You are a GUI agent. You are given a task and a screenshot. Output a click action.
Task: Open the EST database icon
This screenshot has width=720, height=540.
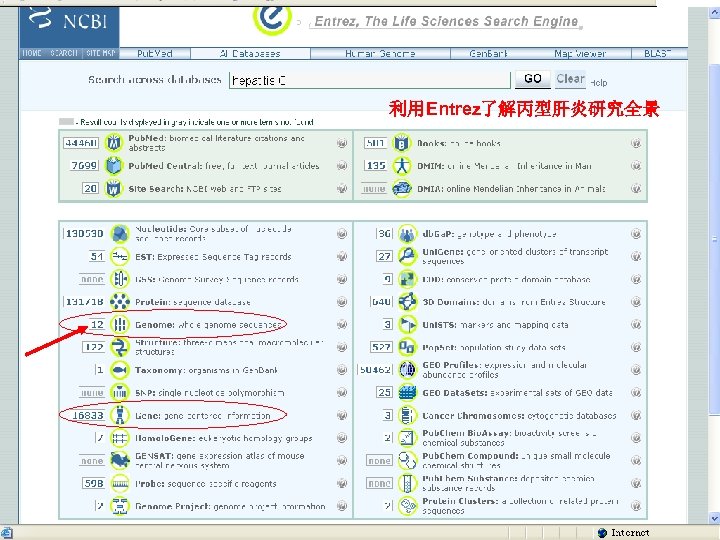(120, 256)
